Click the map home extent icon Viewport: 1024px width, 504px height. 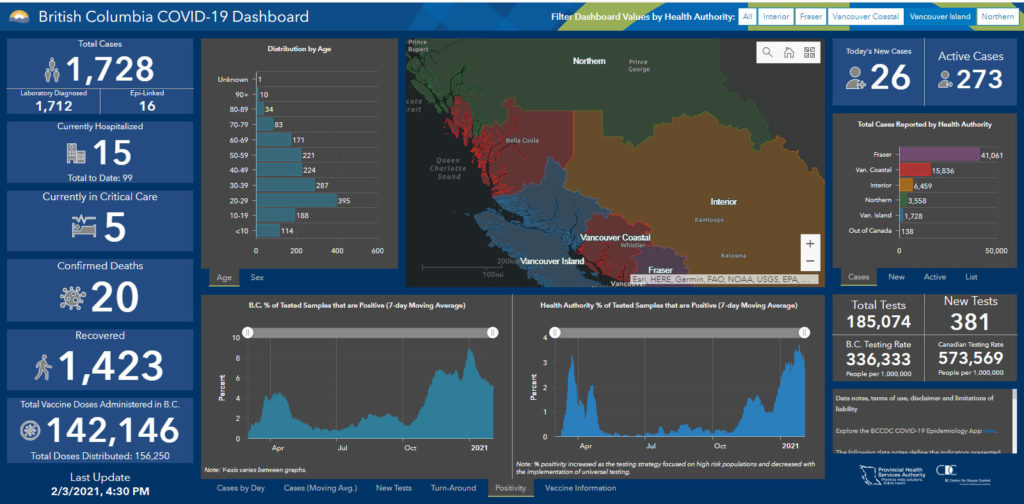tap(788, 52)
